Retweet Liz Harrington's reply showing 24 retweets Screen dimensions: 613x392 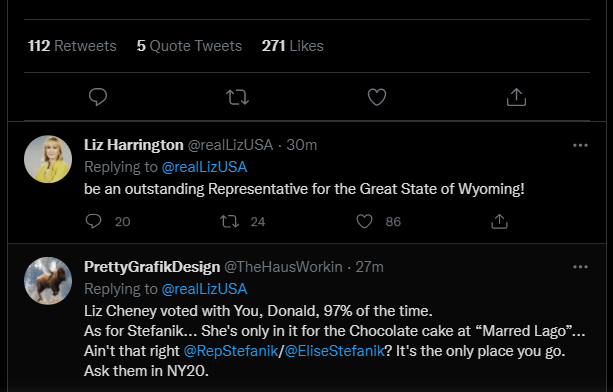(229, 222)
